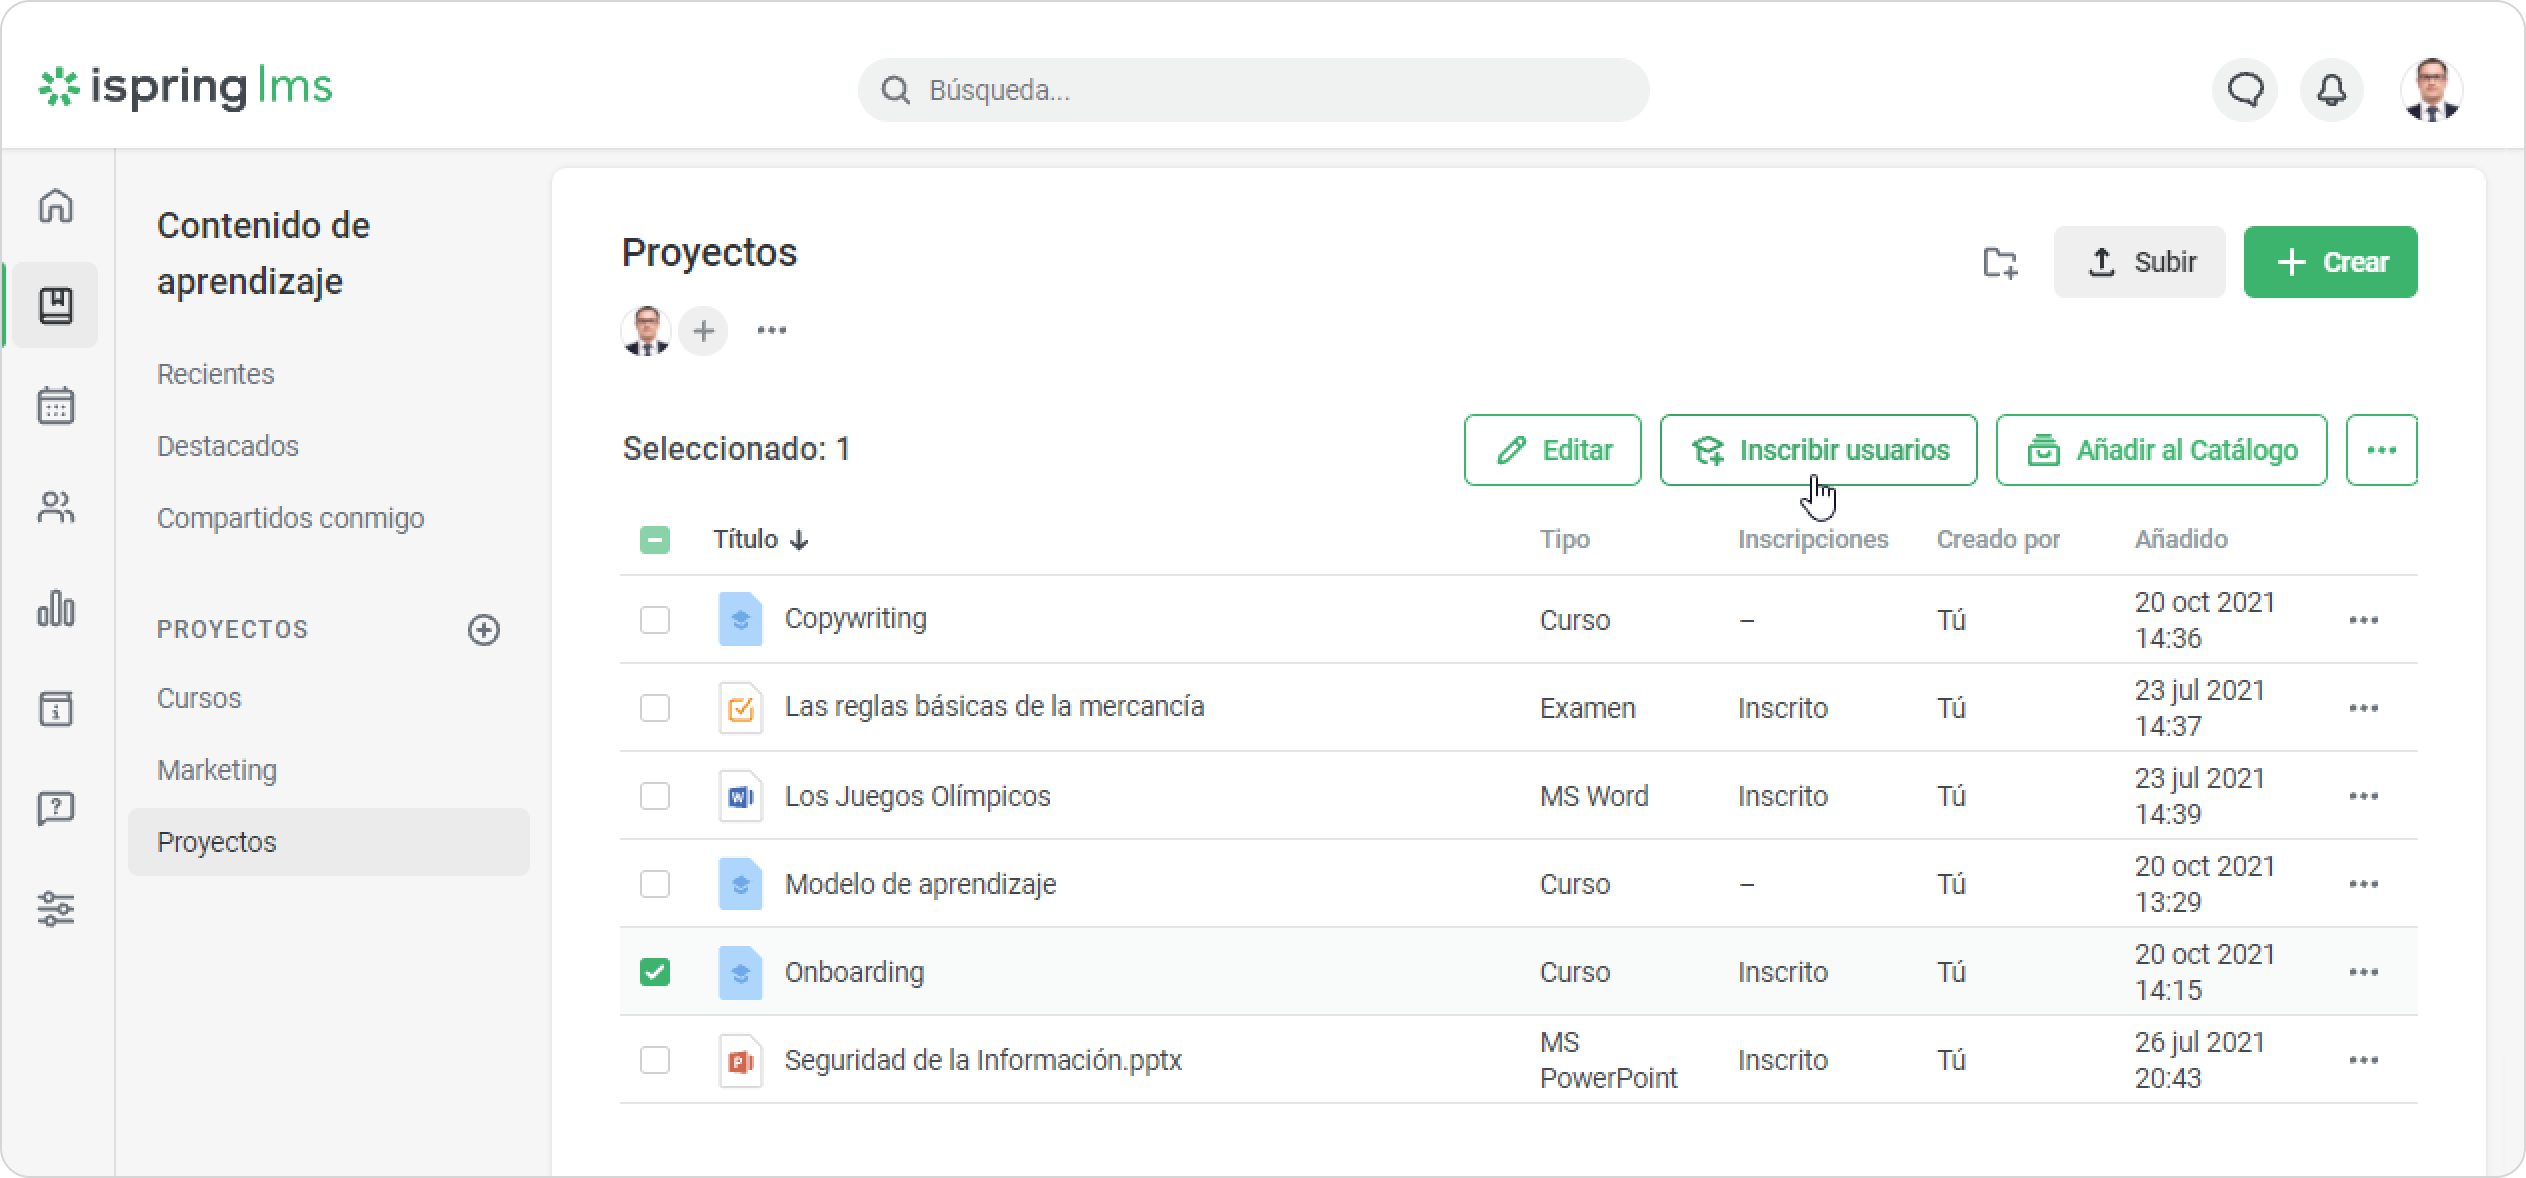
Task: Click the new folder icon
Action: tap(1999, 262)
